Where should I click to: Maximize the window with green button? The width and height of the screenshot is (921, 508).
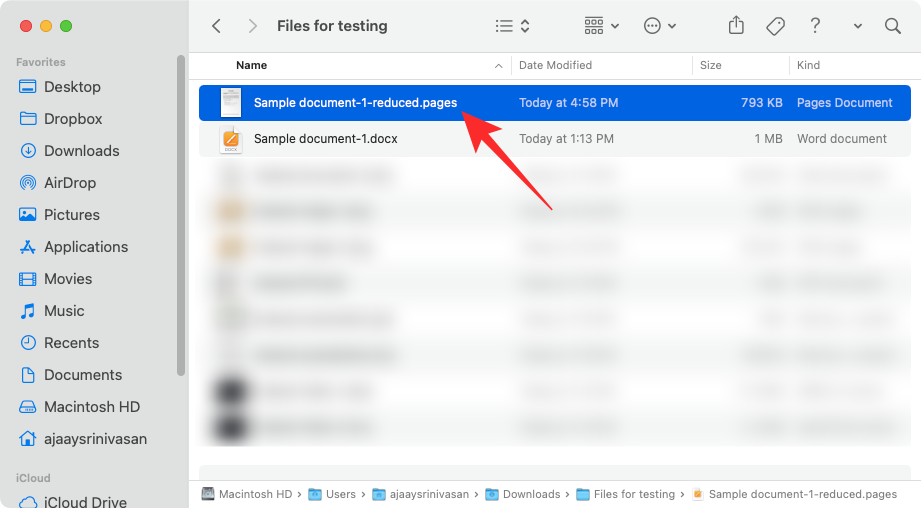(66, 26)
